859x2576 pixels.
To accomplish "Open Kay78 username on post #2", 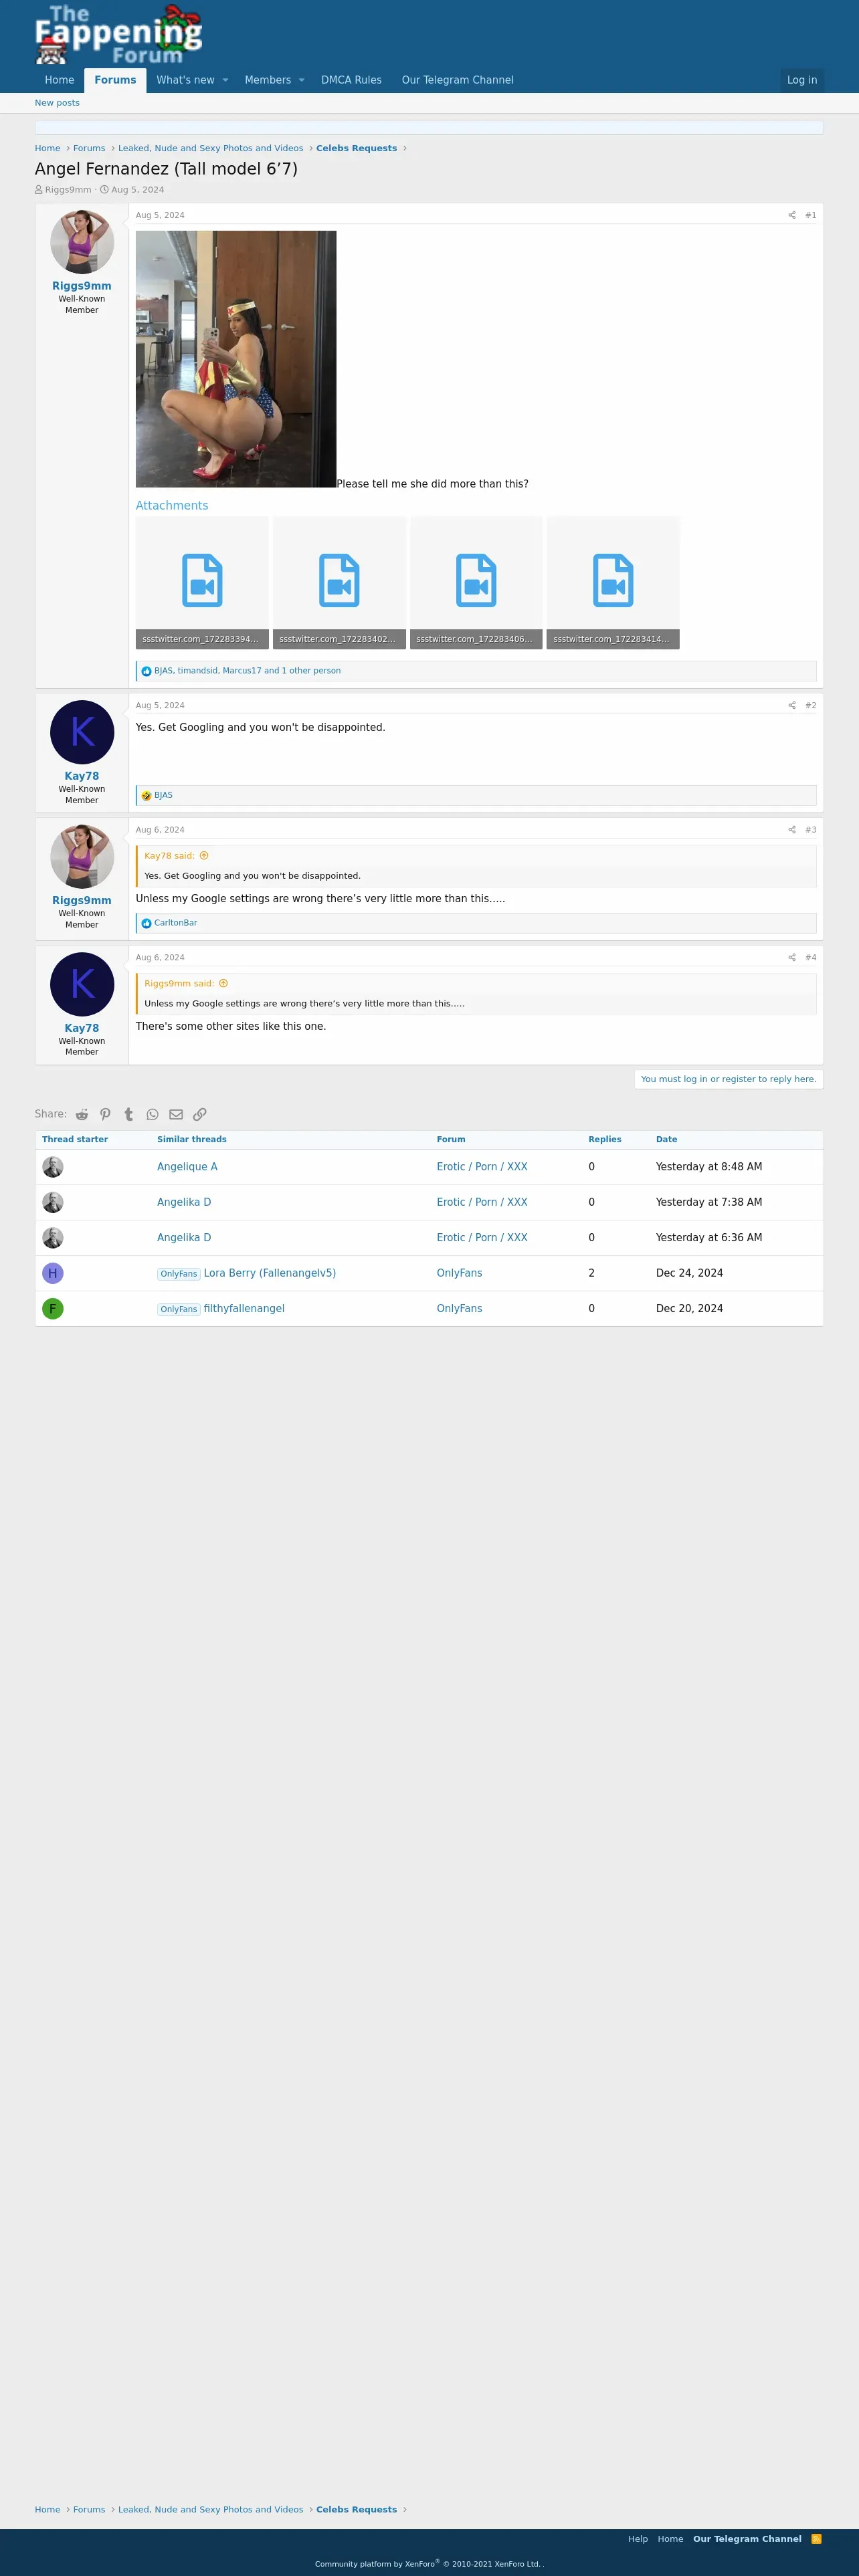I will coord(82,776).
